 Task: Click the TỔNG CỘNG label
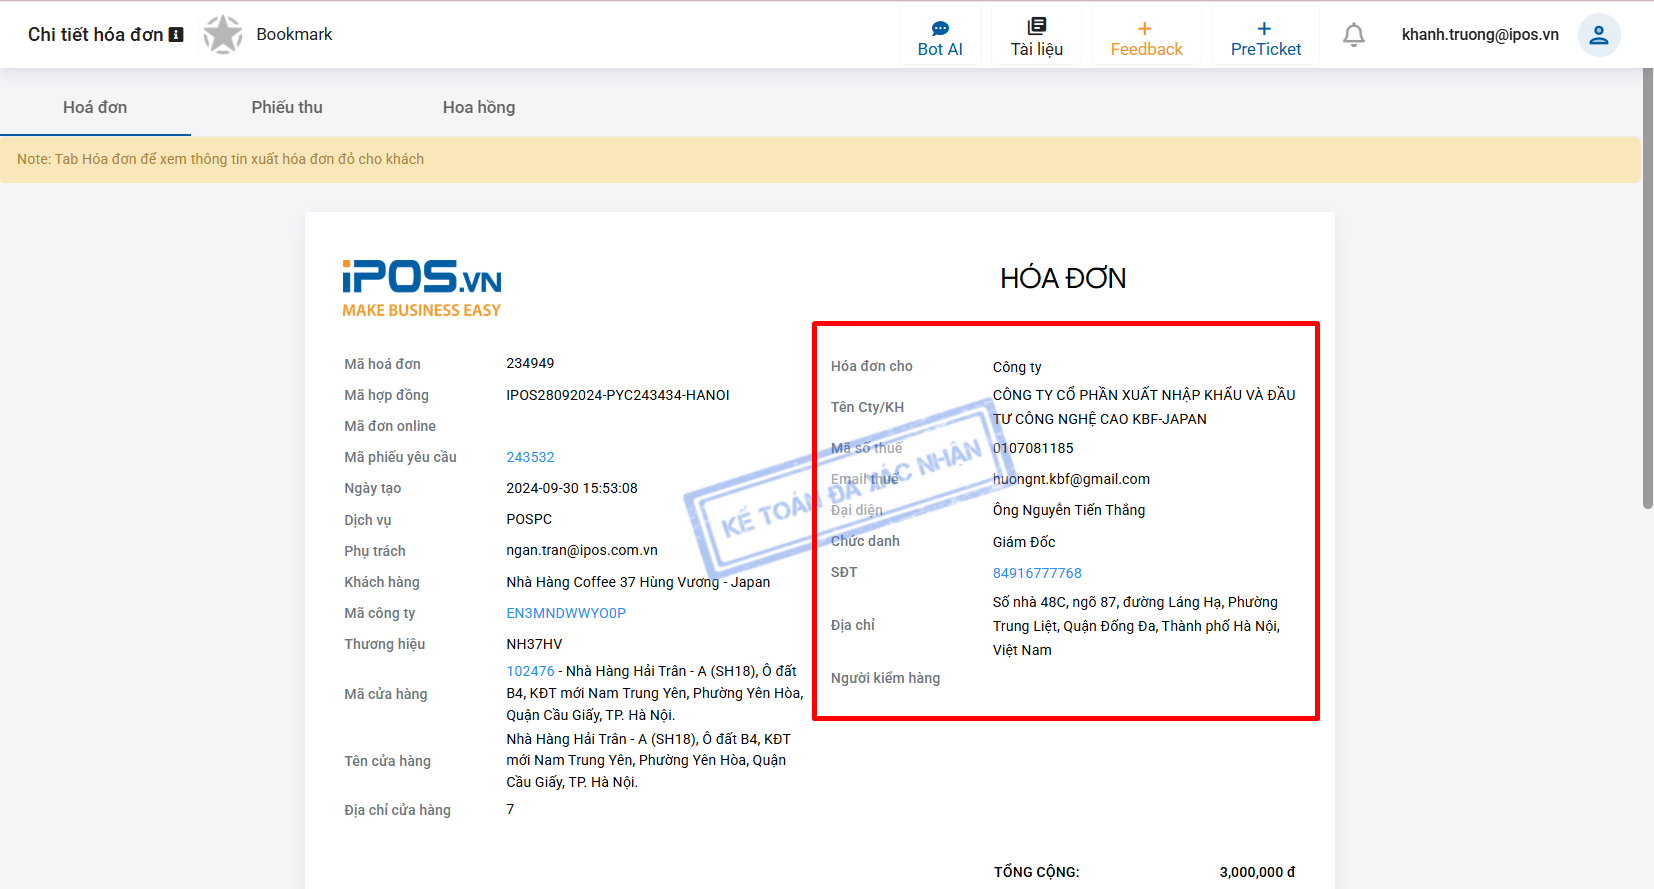click(1036, 872)
